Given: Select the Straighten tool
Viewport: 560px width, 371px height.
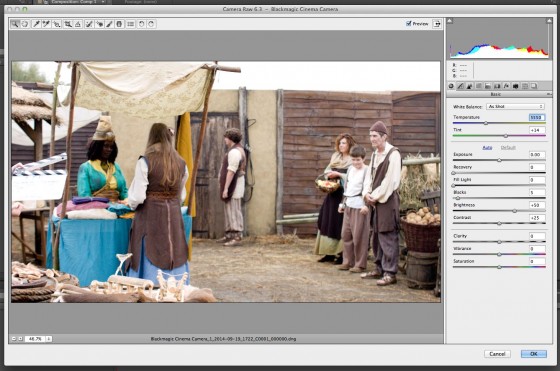Looking at the screenshot, I should coord(78,24).
